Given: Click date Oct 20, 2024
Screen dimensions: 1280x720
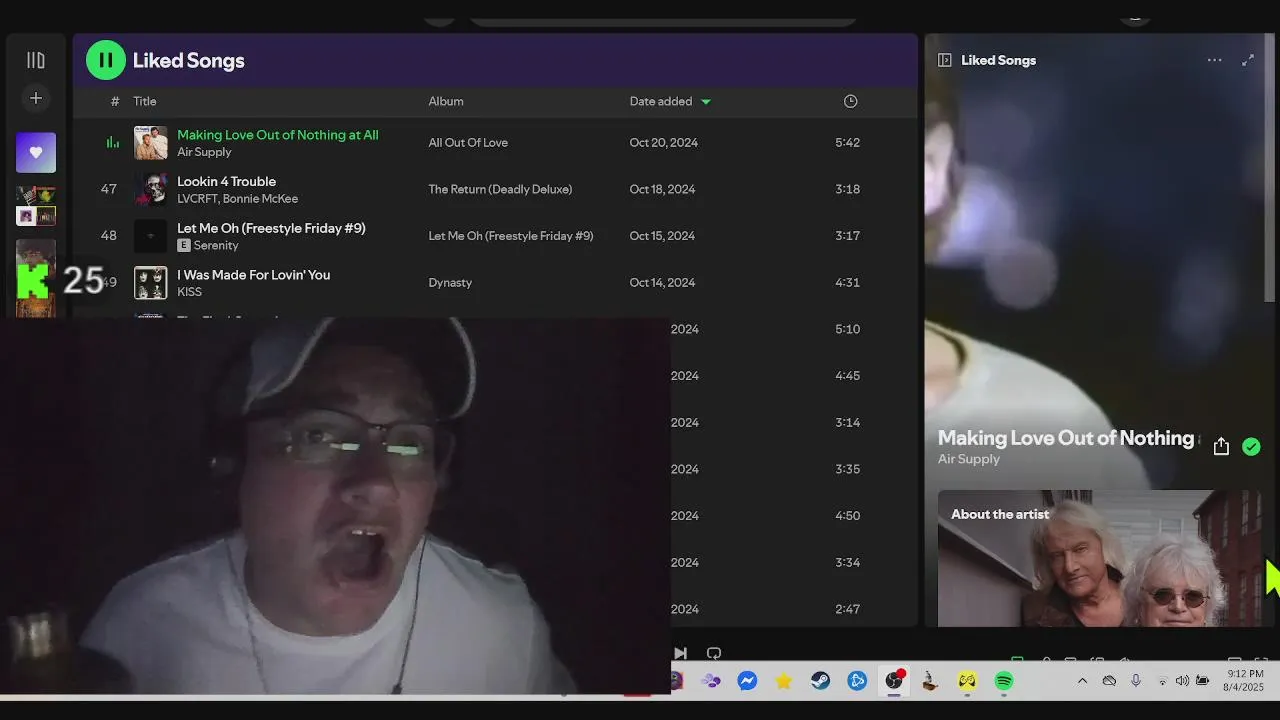Looking at the screenshot, I should pos(664,143).
